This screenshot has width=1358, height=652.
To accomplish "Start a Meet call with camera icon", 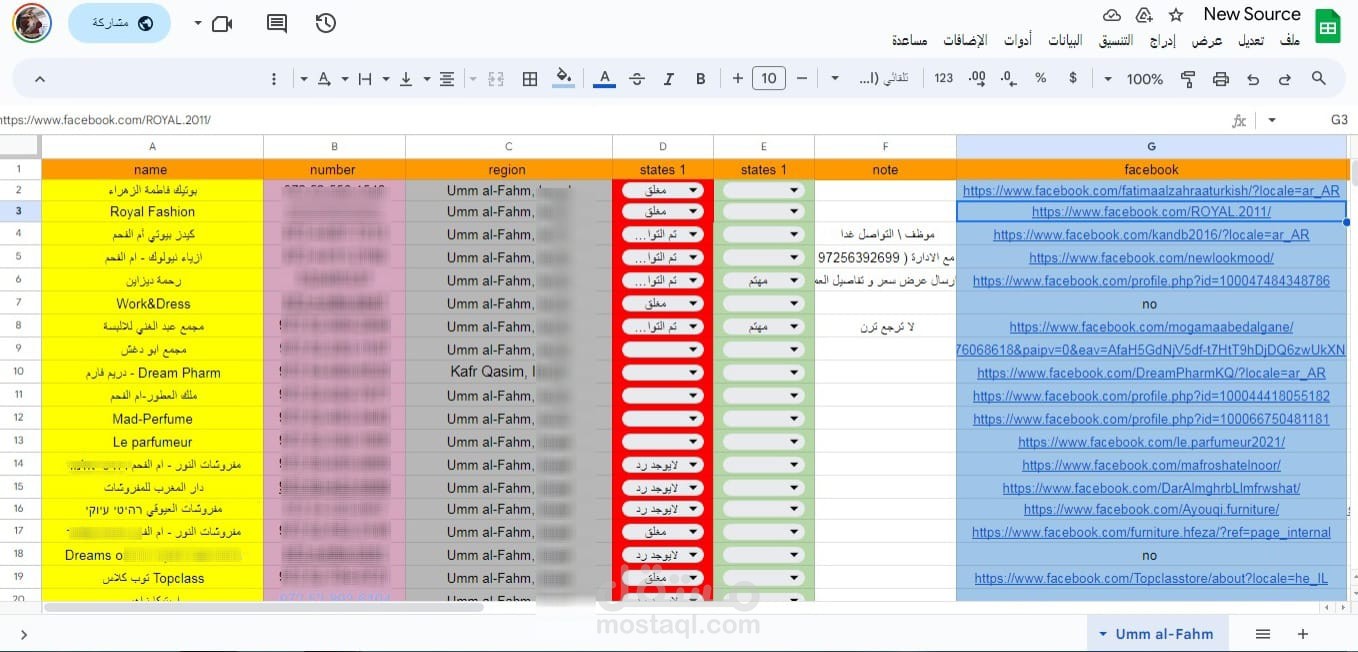I will click(222, 23).
